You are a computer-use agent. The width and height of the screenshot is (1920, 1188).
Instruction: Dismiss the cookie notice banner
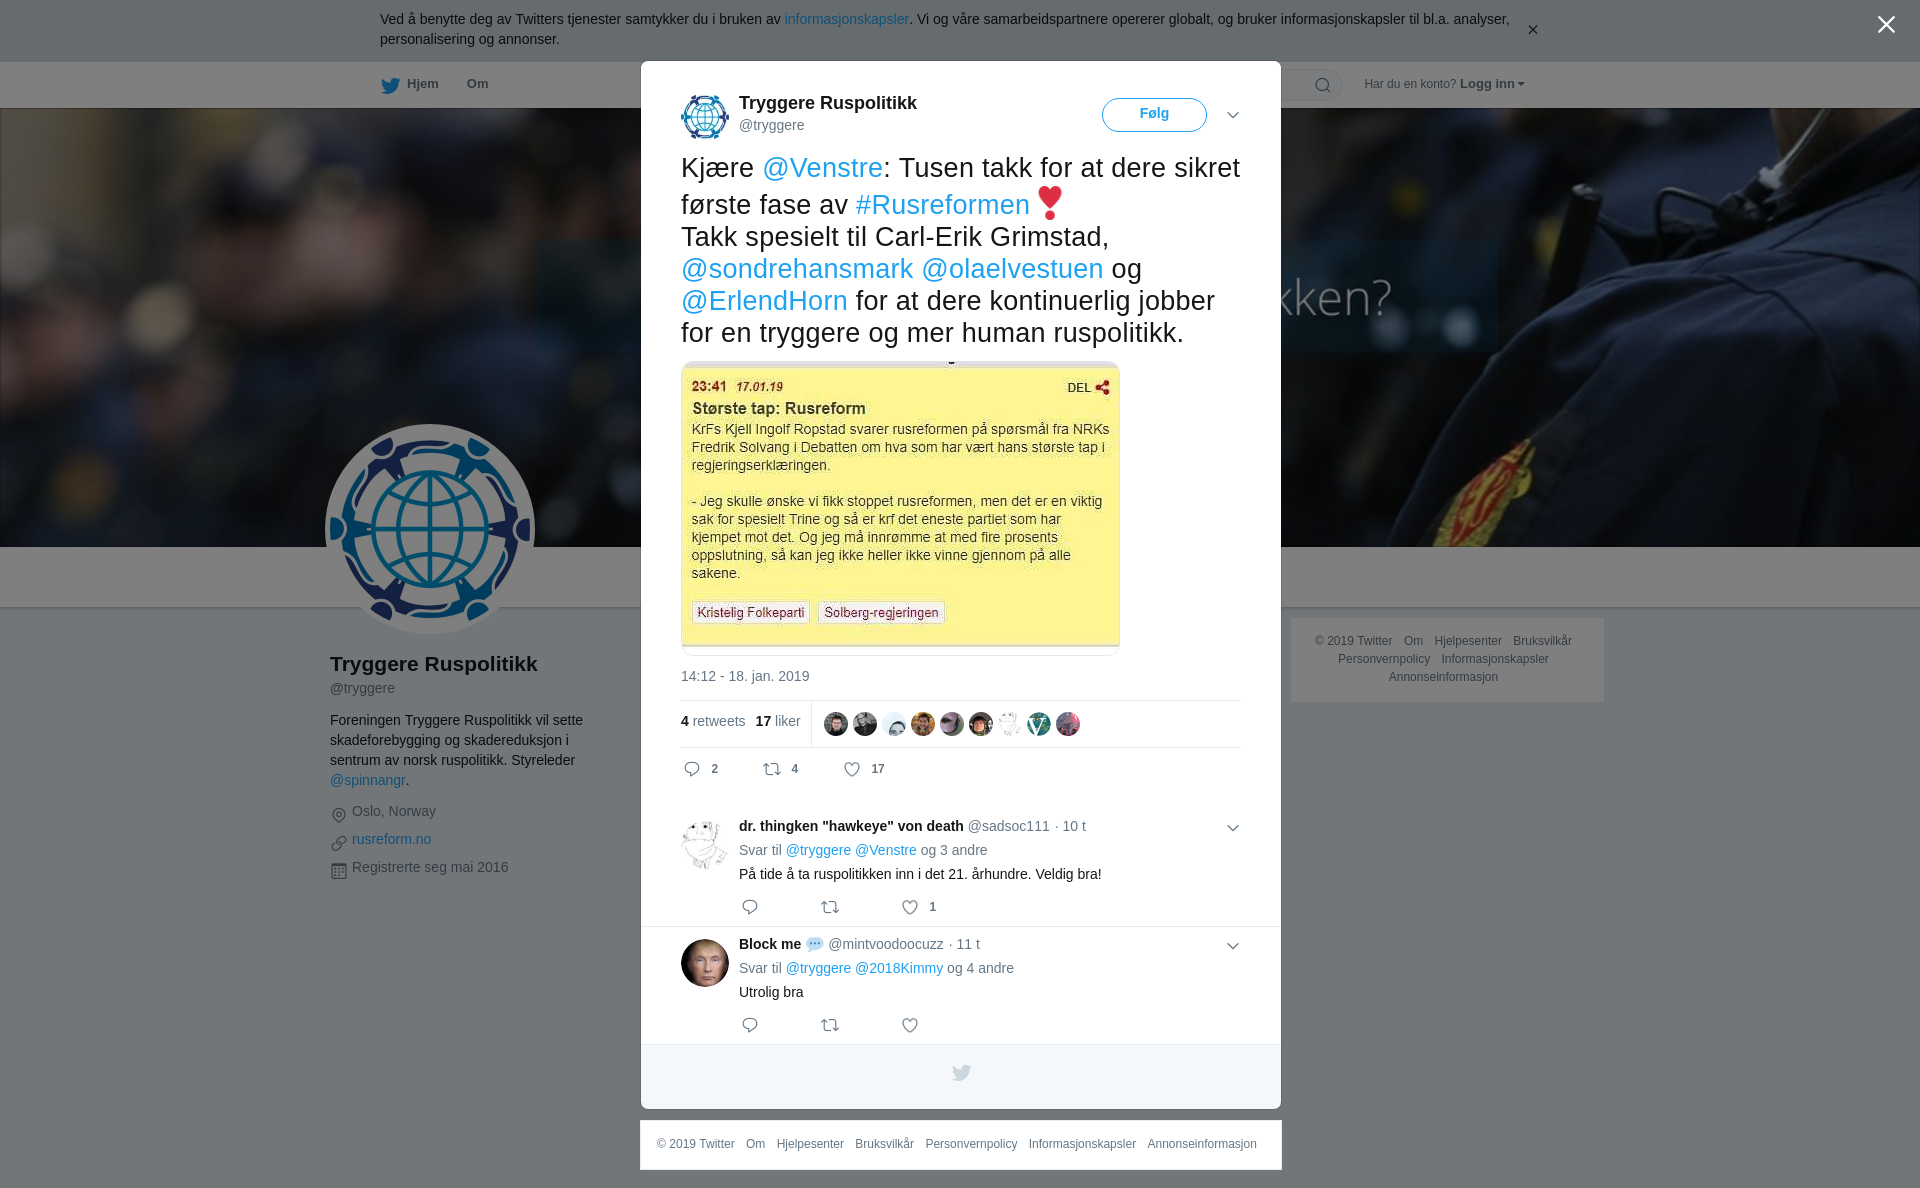(x=1532, y=30)
